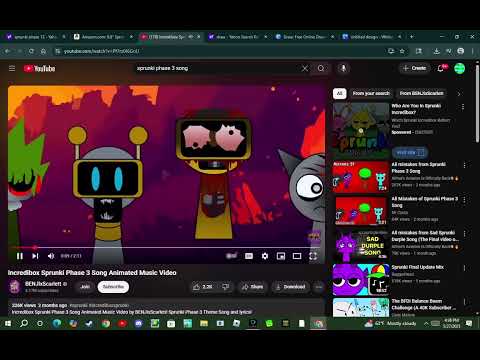Show more filter chips with right chevron
The width and height of the screenshot is (480, 360).
(459, 94)
